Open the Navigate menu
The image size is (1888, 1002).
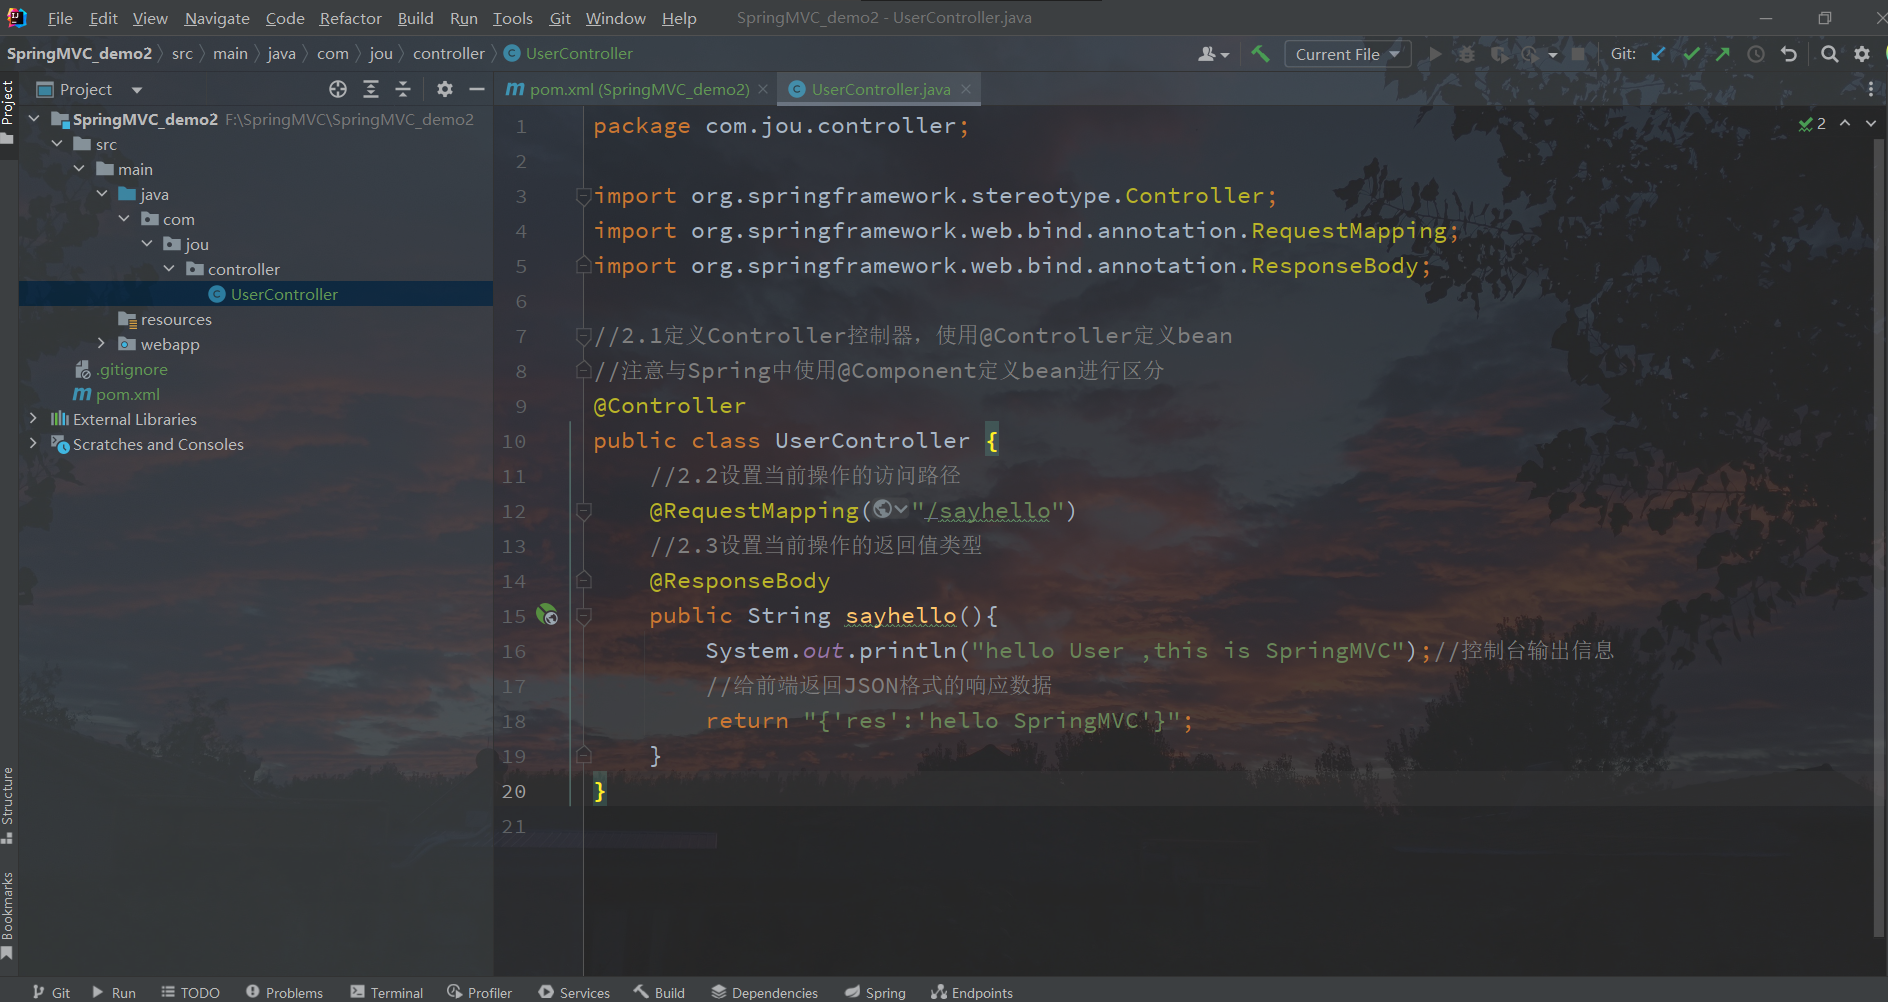[x=217, y=18]
